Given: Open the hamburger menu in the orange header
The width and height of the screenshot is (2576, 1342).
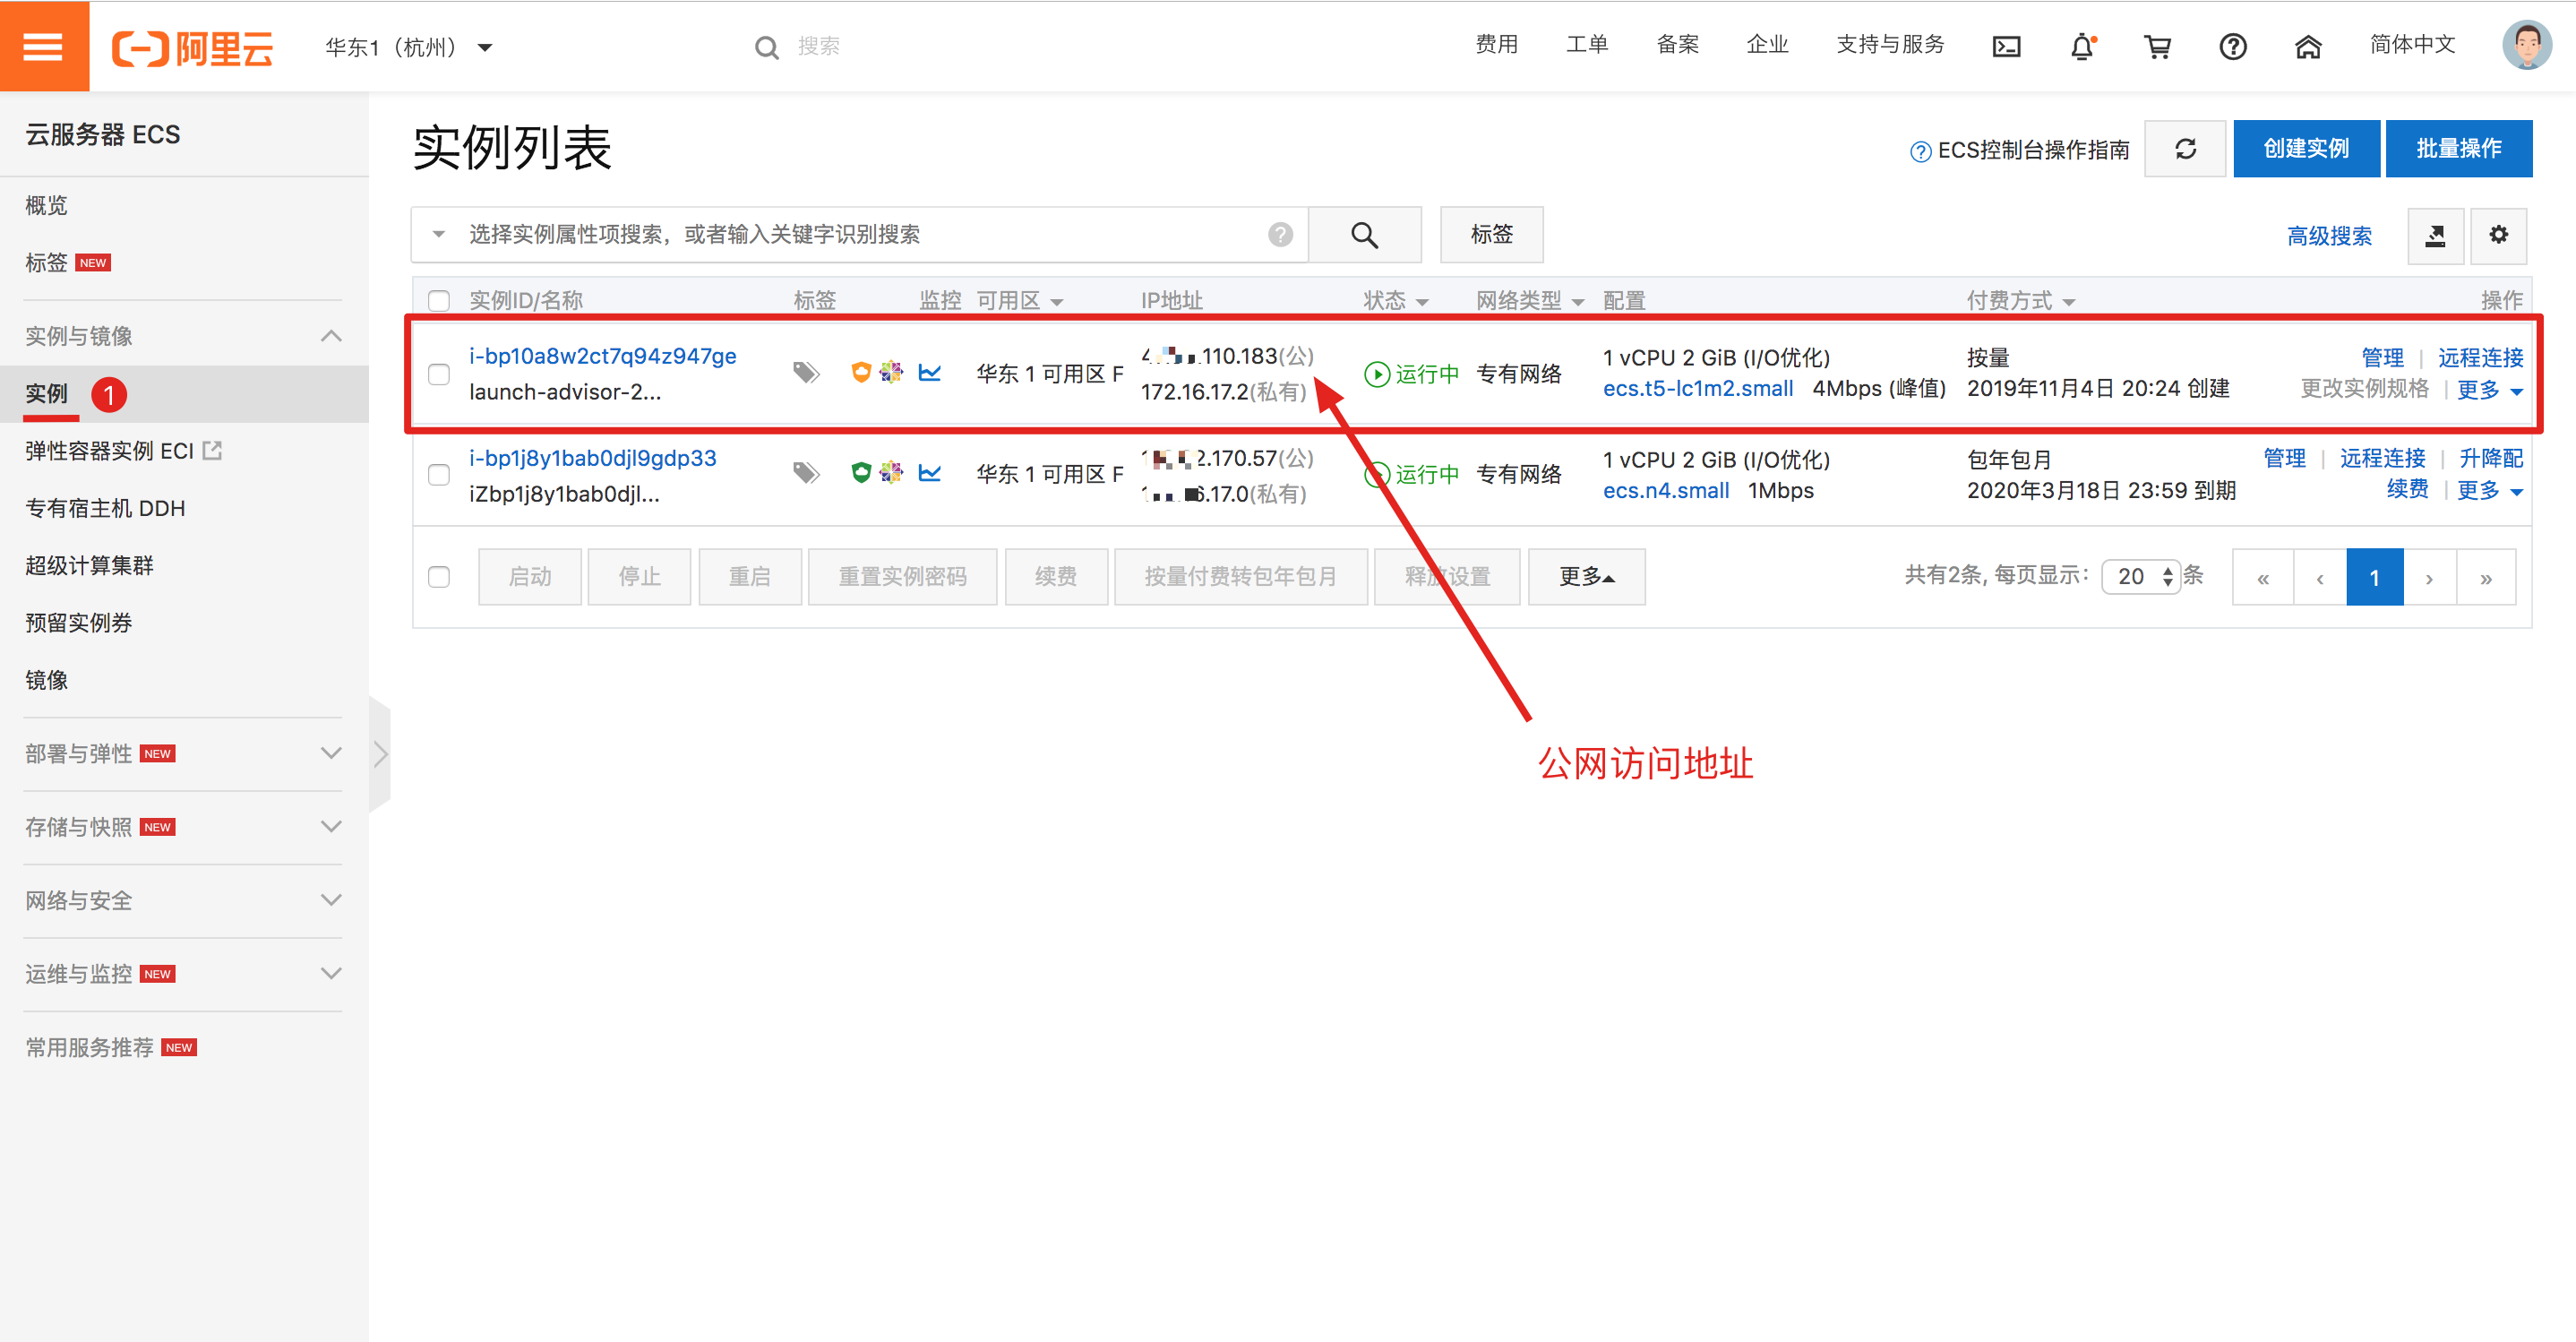Looking at the screenshot, I should [x=43, y=46].
